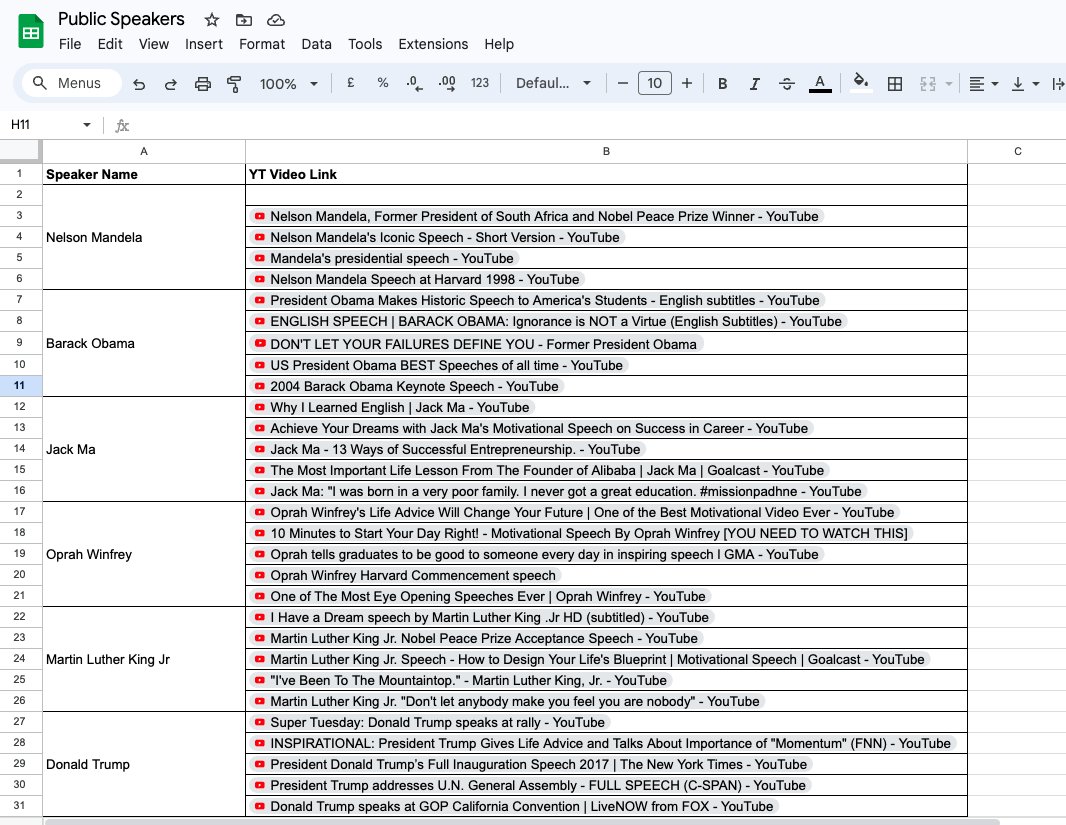Format as percent

383,83
